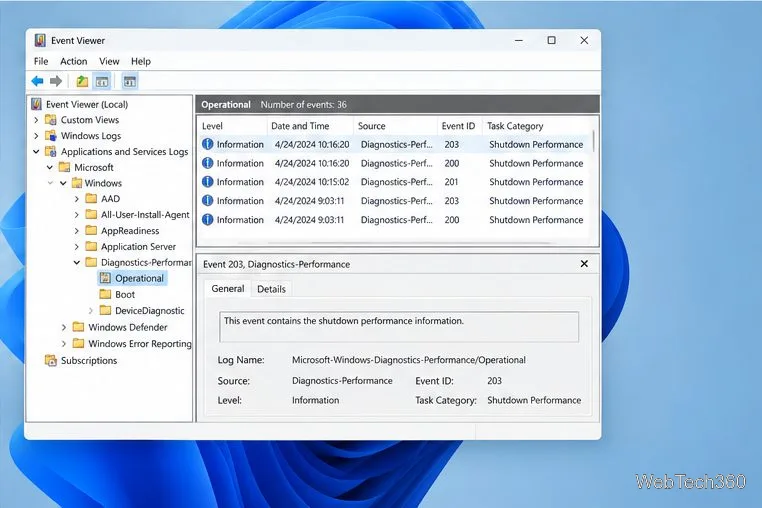The height and width of the screenshot is (508, 762).
Task: Maximize the Event Viewer window
Action: click(552, 40)
